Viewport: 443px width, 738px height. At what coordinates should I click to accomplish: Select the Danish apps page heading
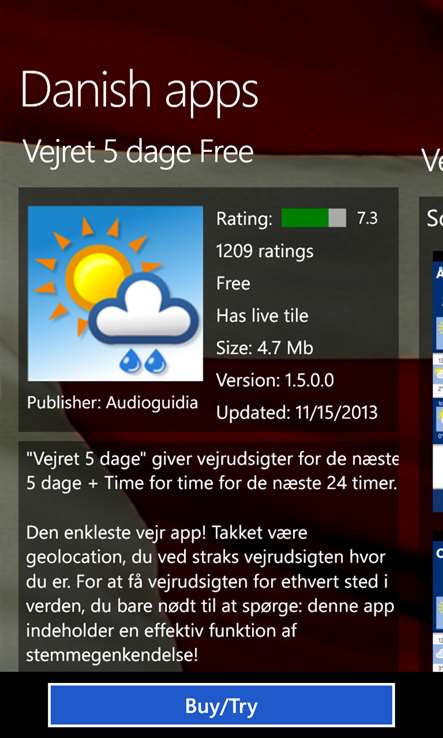tap(139, 90)
